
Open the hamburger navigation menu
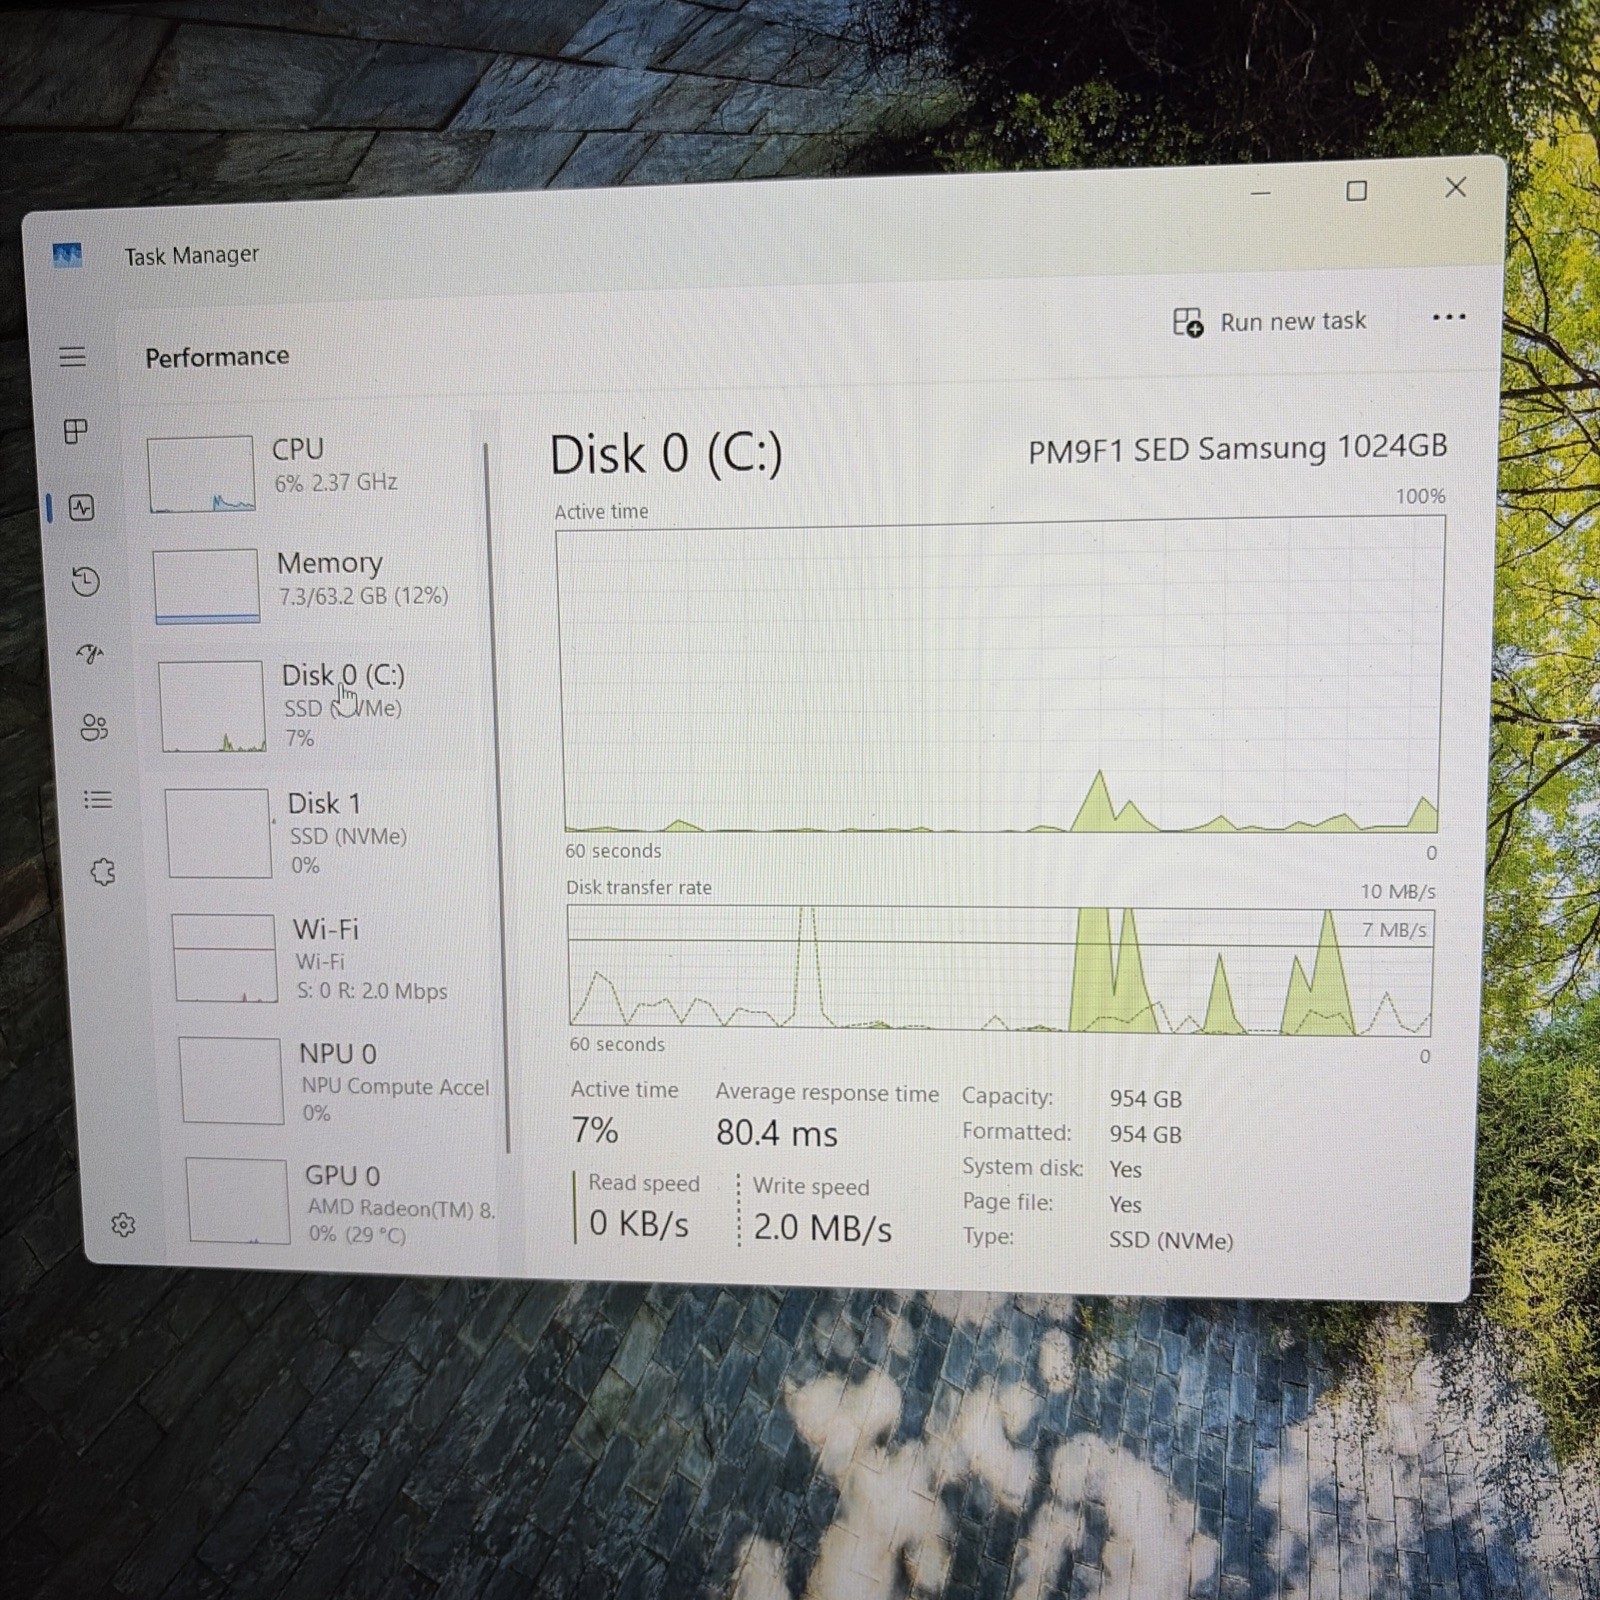[72, 357]
